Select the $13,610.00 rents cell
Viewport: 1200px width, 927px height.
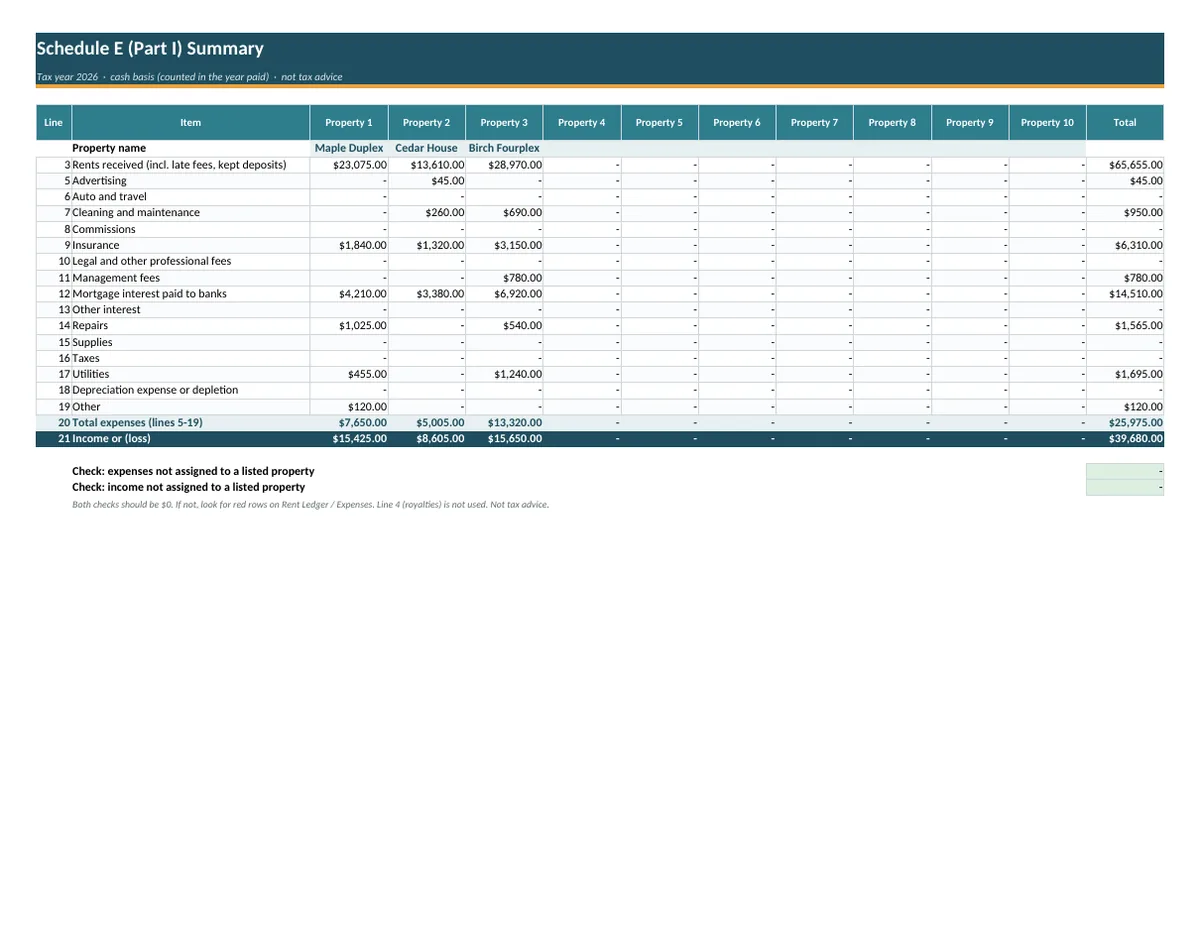tap(427, 164)
